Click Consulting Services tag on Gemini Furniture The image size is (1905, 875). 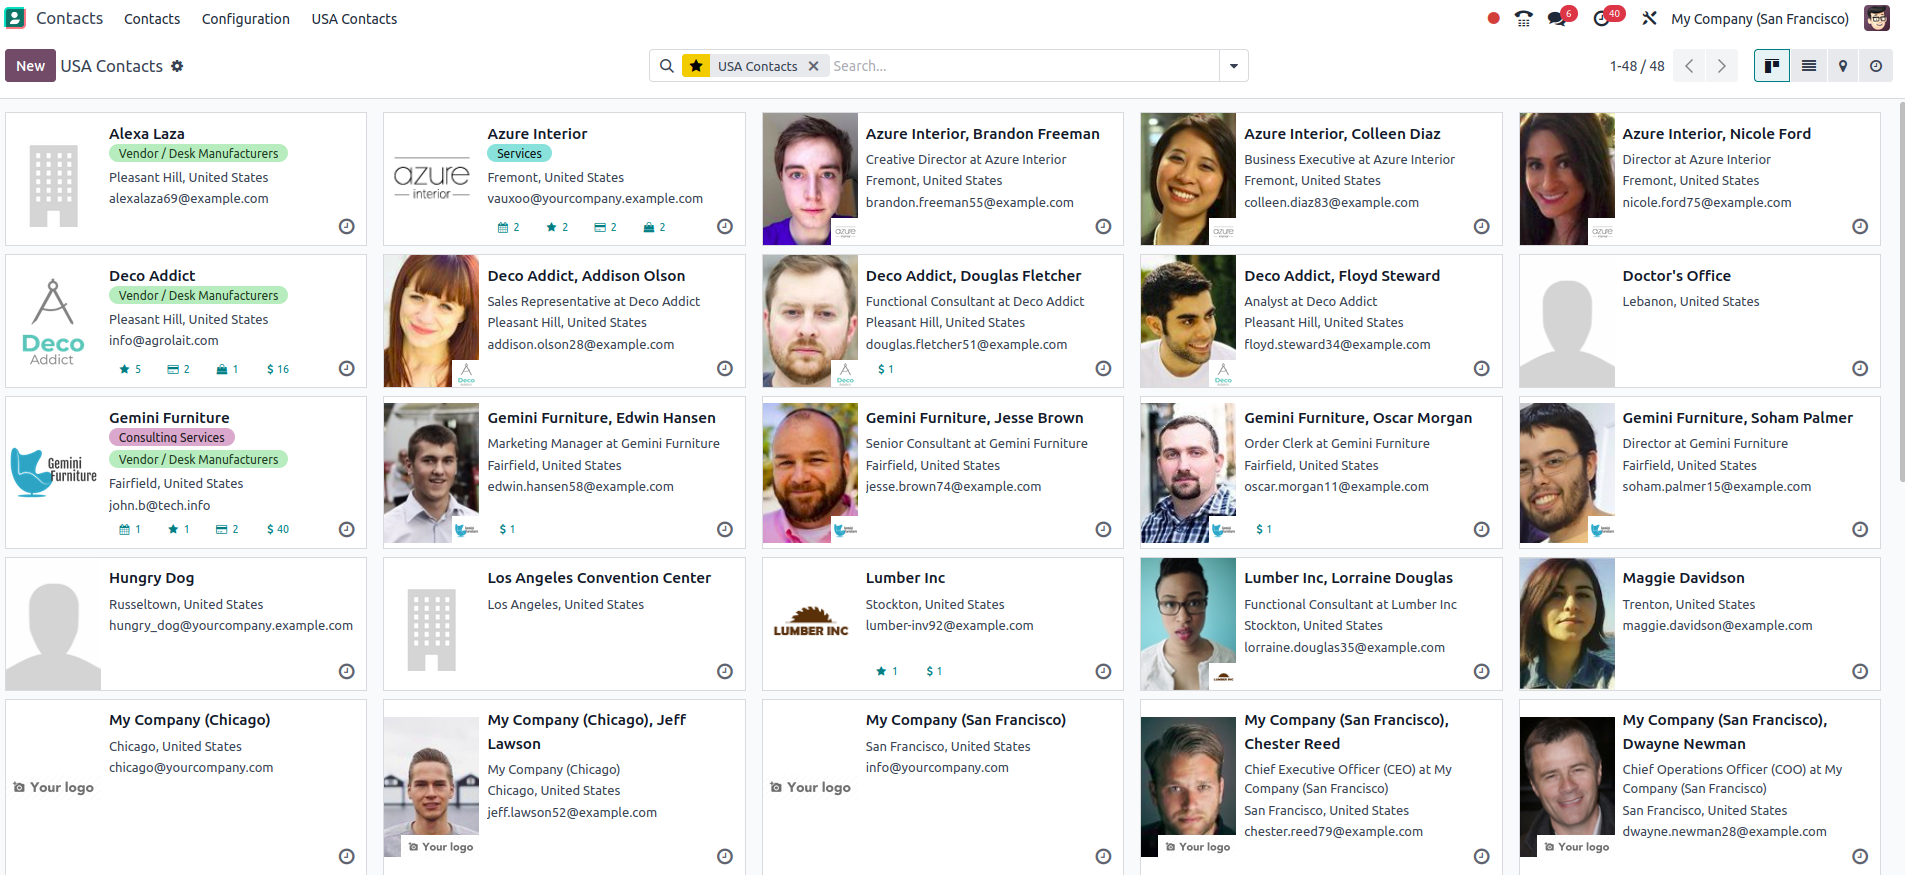click(172, 438)
